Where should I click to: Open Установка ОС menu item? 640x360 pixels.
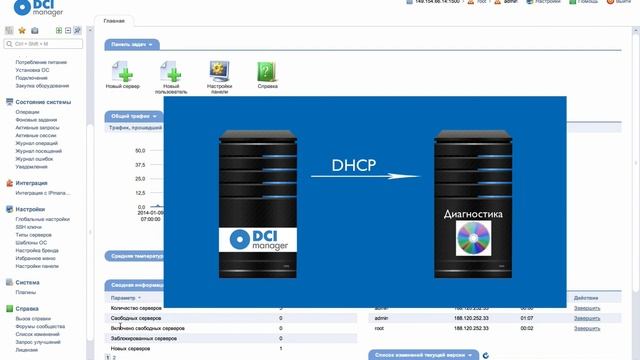(x=32, y=70)
